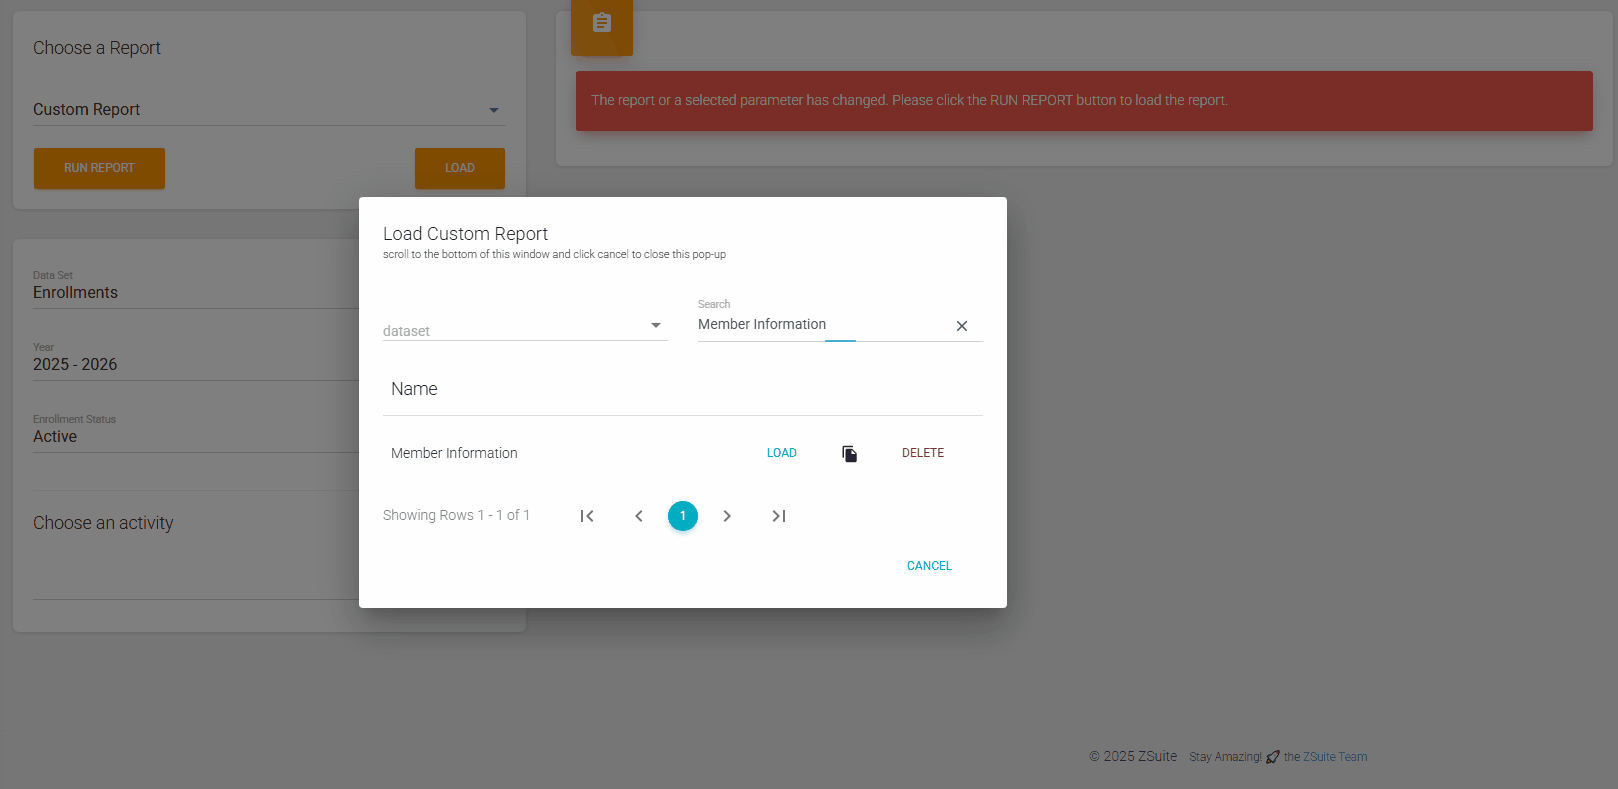The height and width of the screenshot is (789, 1618).
Task: Open the Year 2025 - 2026 selector
Action: pos(190,364)
